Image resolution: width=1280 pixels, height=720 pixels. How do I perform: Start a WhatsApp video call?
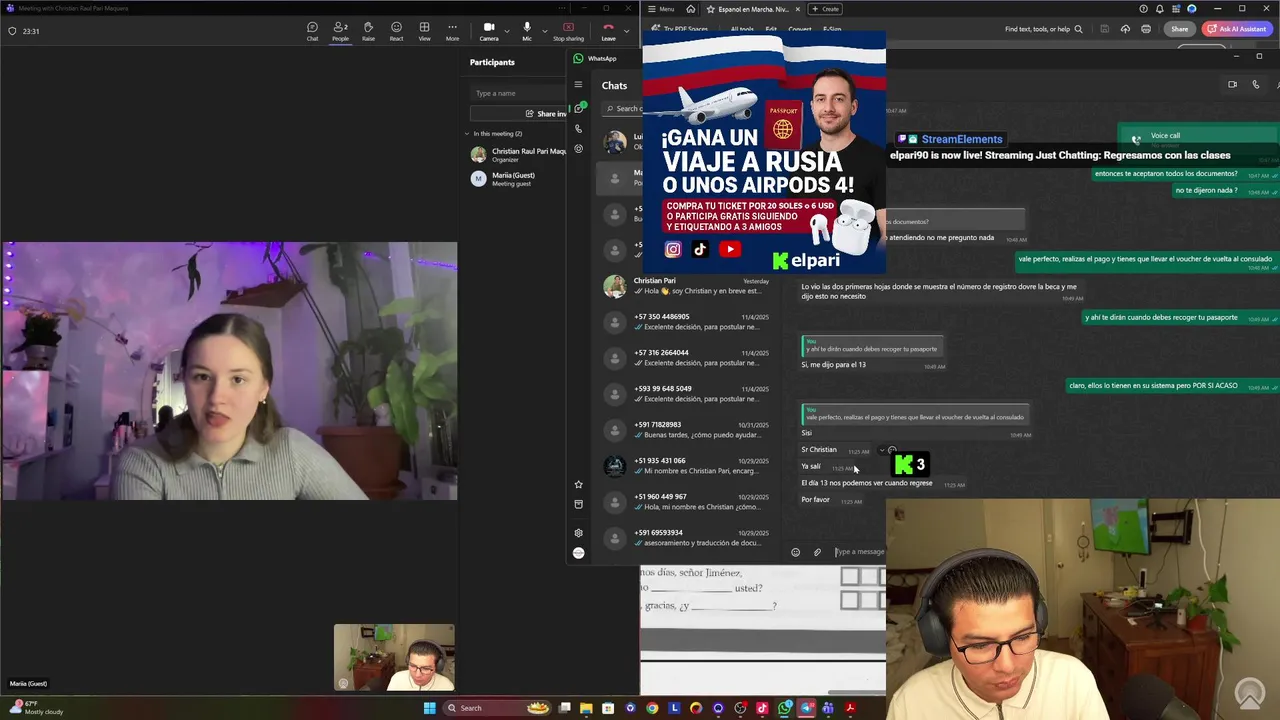coord(1232,84)
